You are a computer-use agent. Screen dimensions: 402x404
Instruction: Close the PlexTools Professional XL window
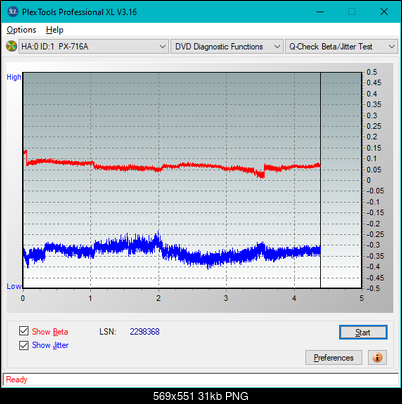coord(384,12)
